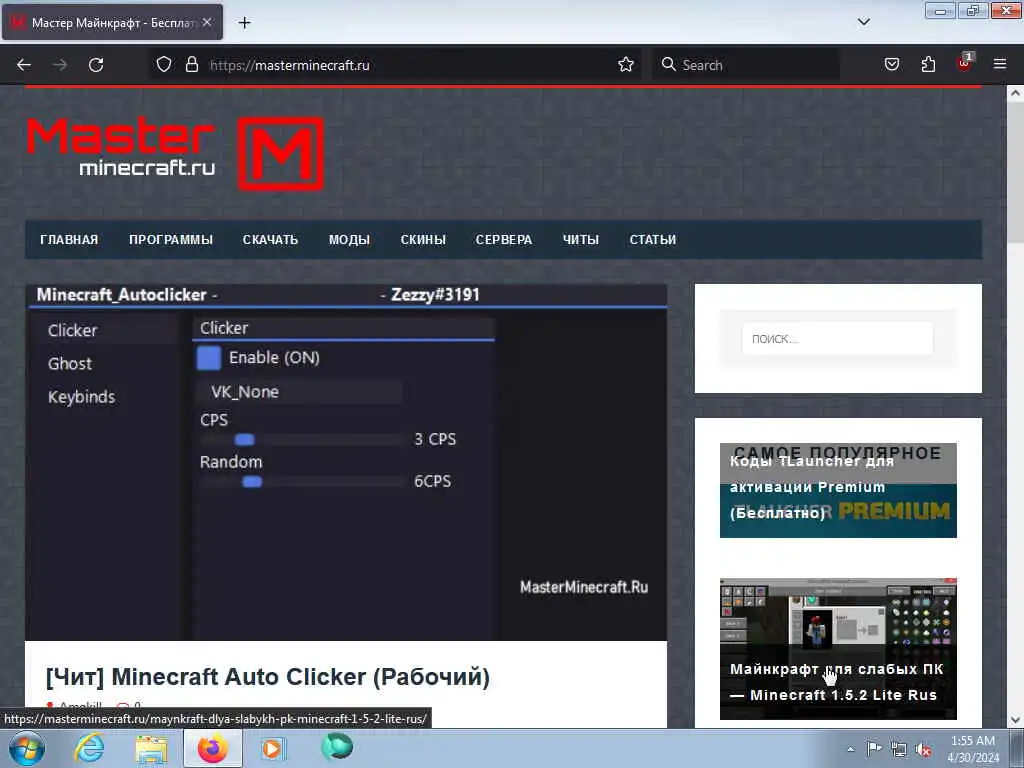The height and width of the screenshot is (768, 1024).
Task: Click the page scrollbar down arrow
Action: pyautogui.click(x=1015, y=720)
